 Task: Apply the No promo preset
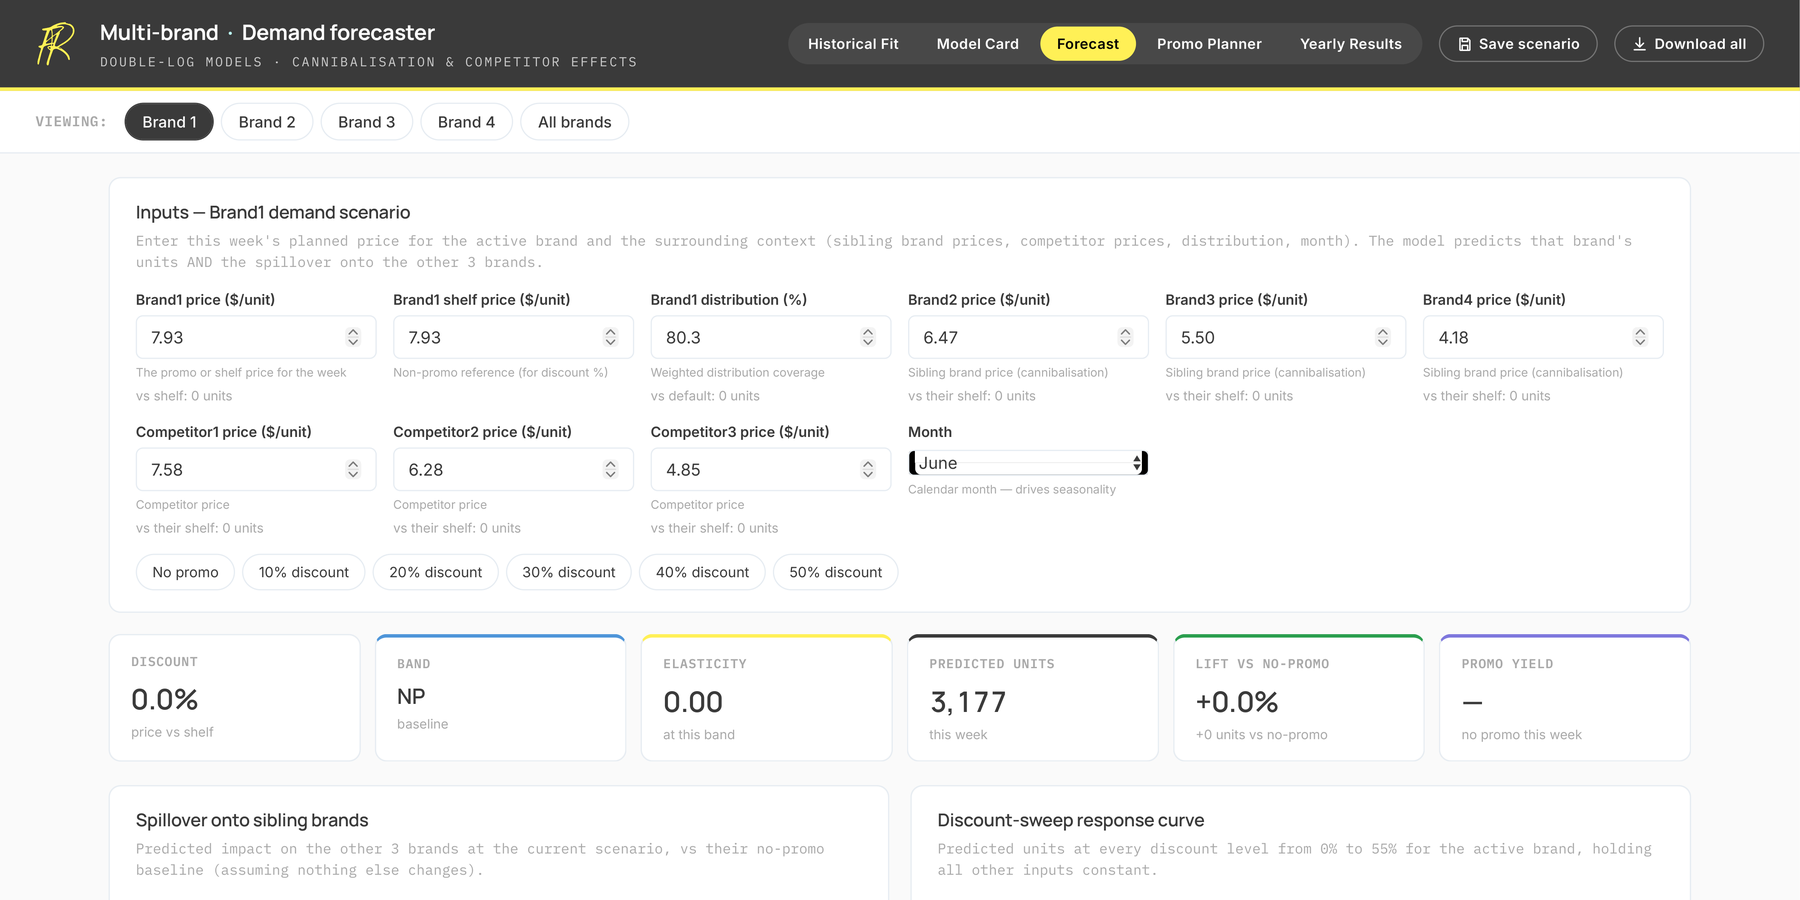pos(185,572)
